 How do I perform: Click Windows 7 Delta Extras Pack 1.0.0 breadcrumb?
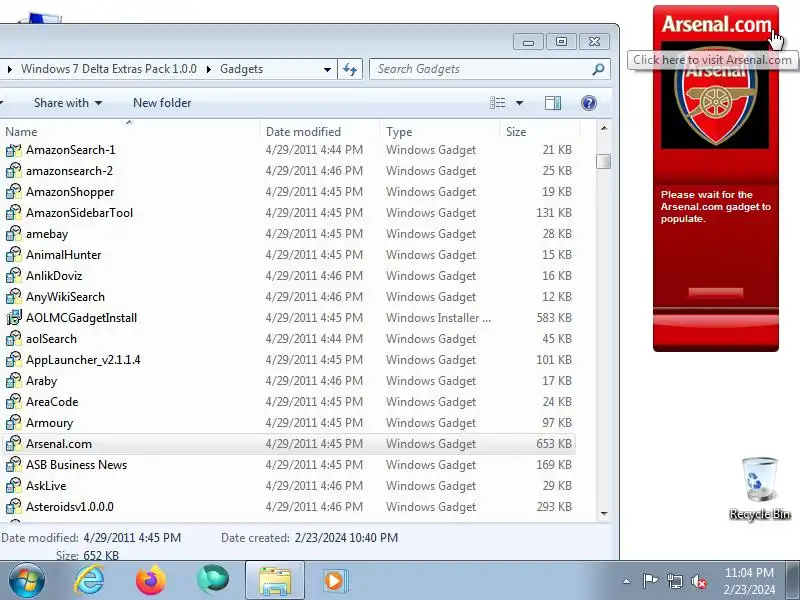pyautogui.click(x=109, y=69)
